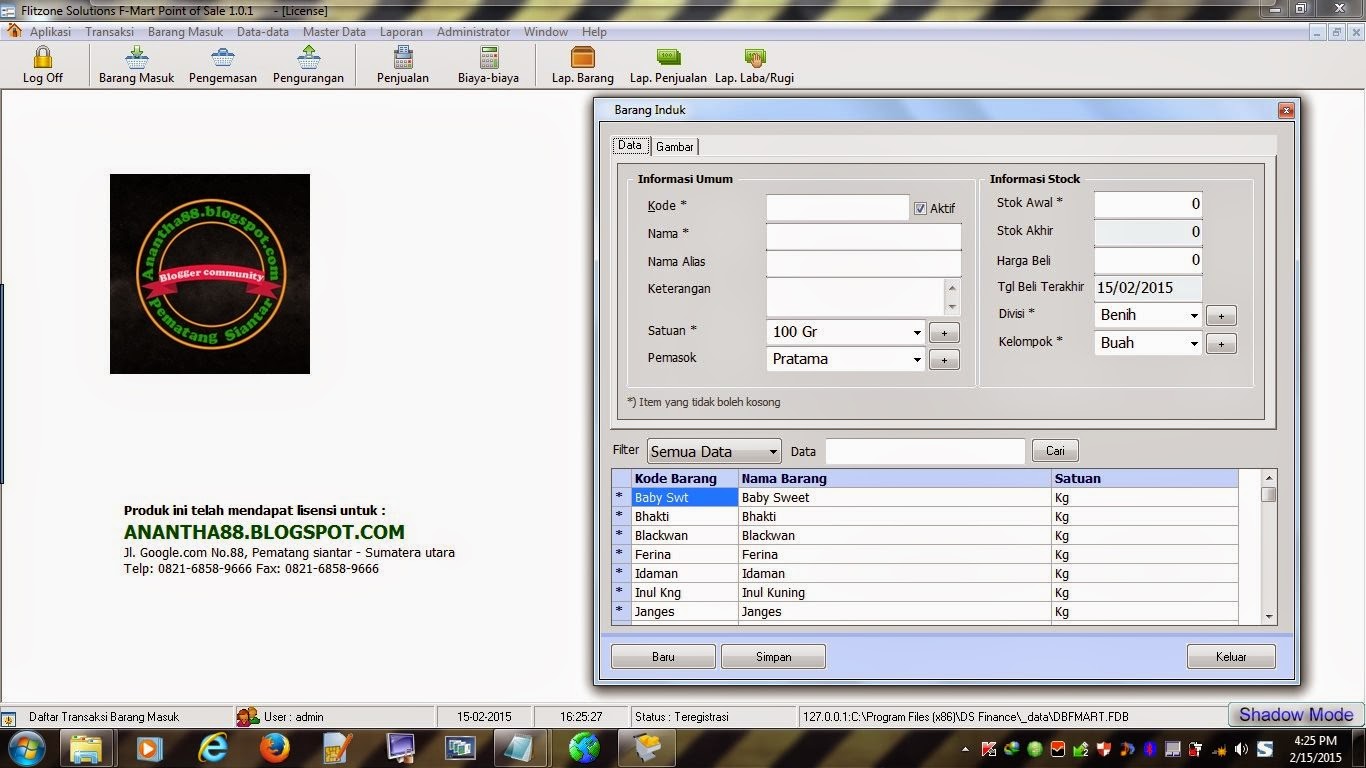This screenshot has width=1366, height=768.
Task: Click the Nama Alias input field
Action: point(864,263)
